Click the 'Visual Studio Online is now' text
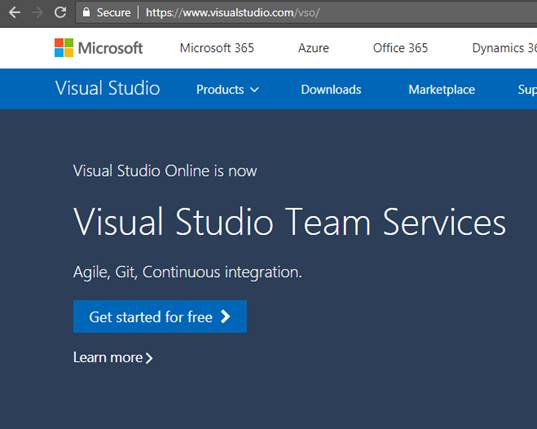 [165, 171]
